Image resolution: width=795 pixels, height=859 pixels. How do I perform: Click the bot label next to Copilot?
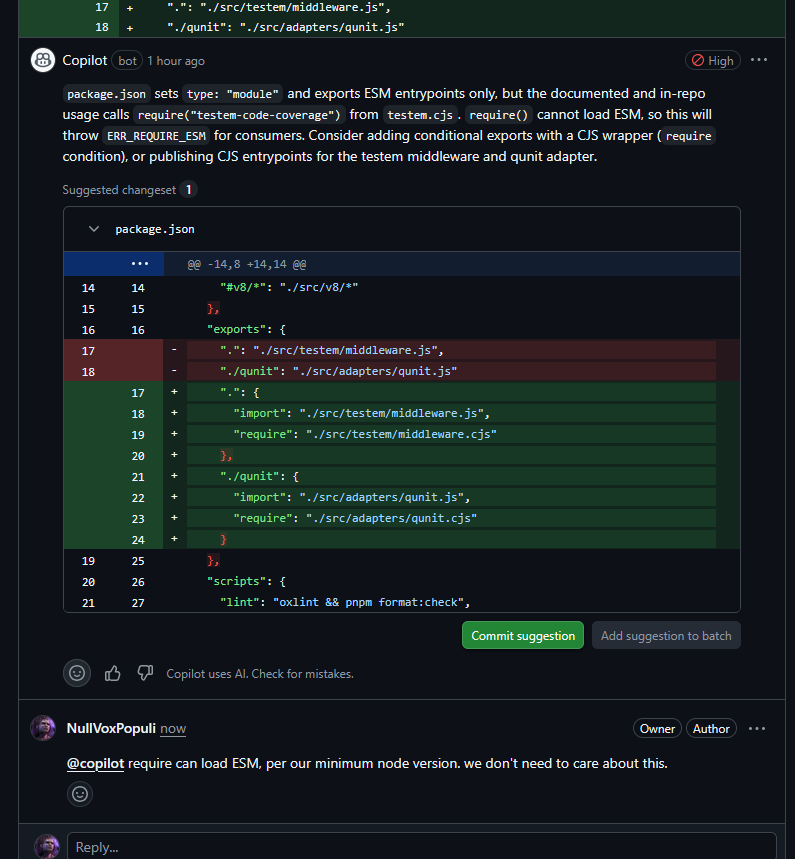[127, 61]
